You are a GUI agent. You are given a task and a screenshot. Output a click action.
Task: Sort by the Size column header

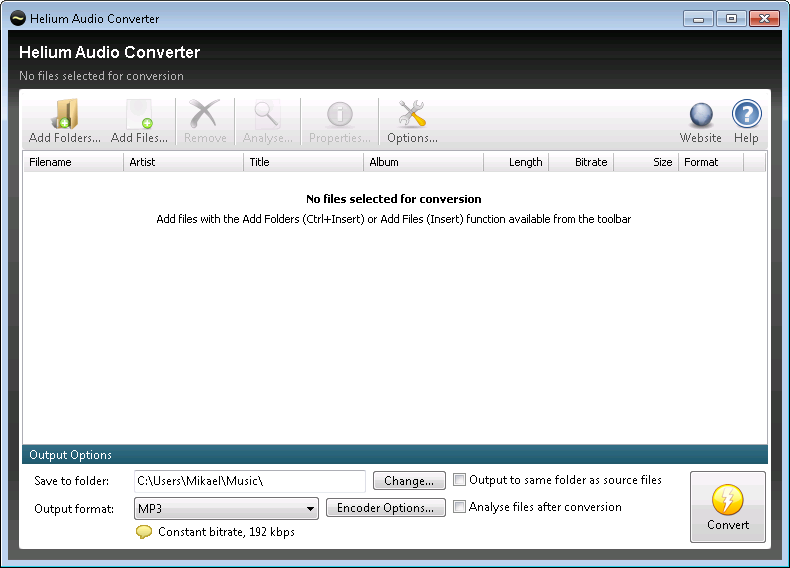[x=646, y=162]
